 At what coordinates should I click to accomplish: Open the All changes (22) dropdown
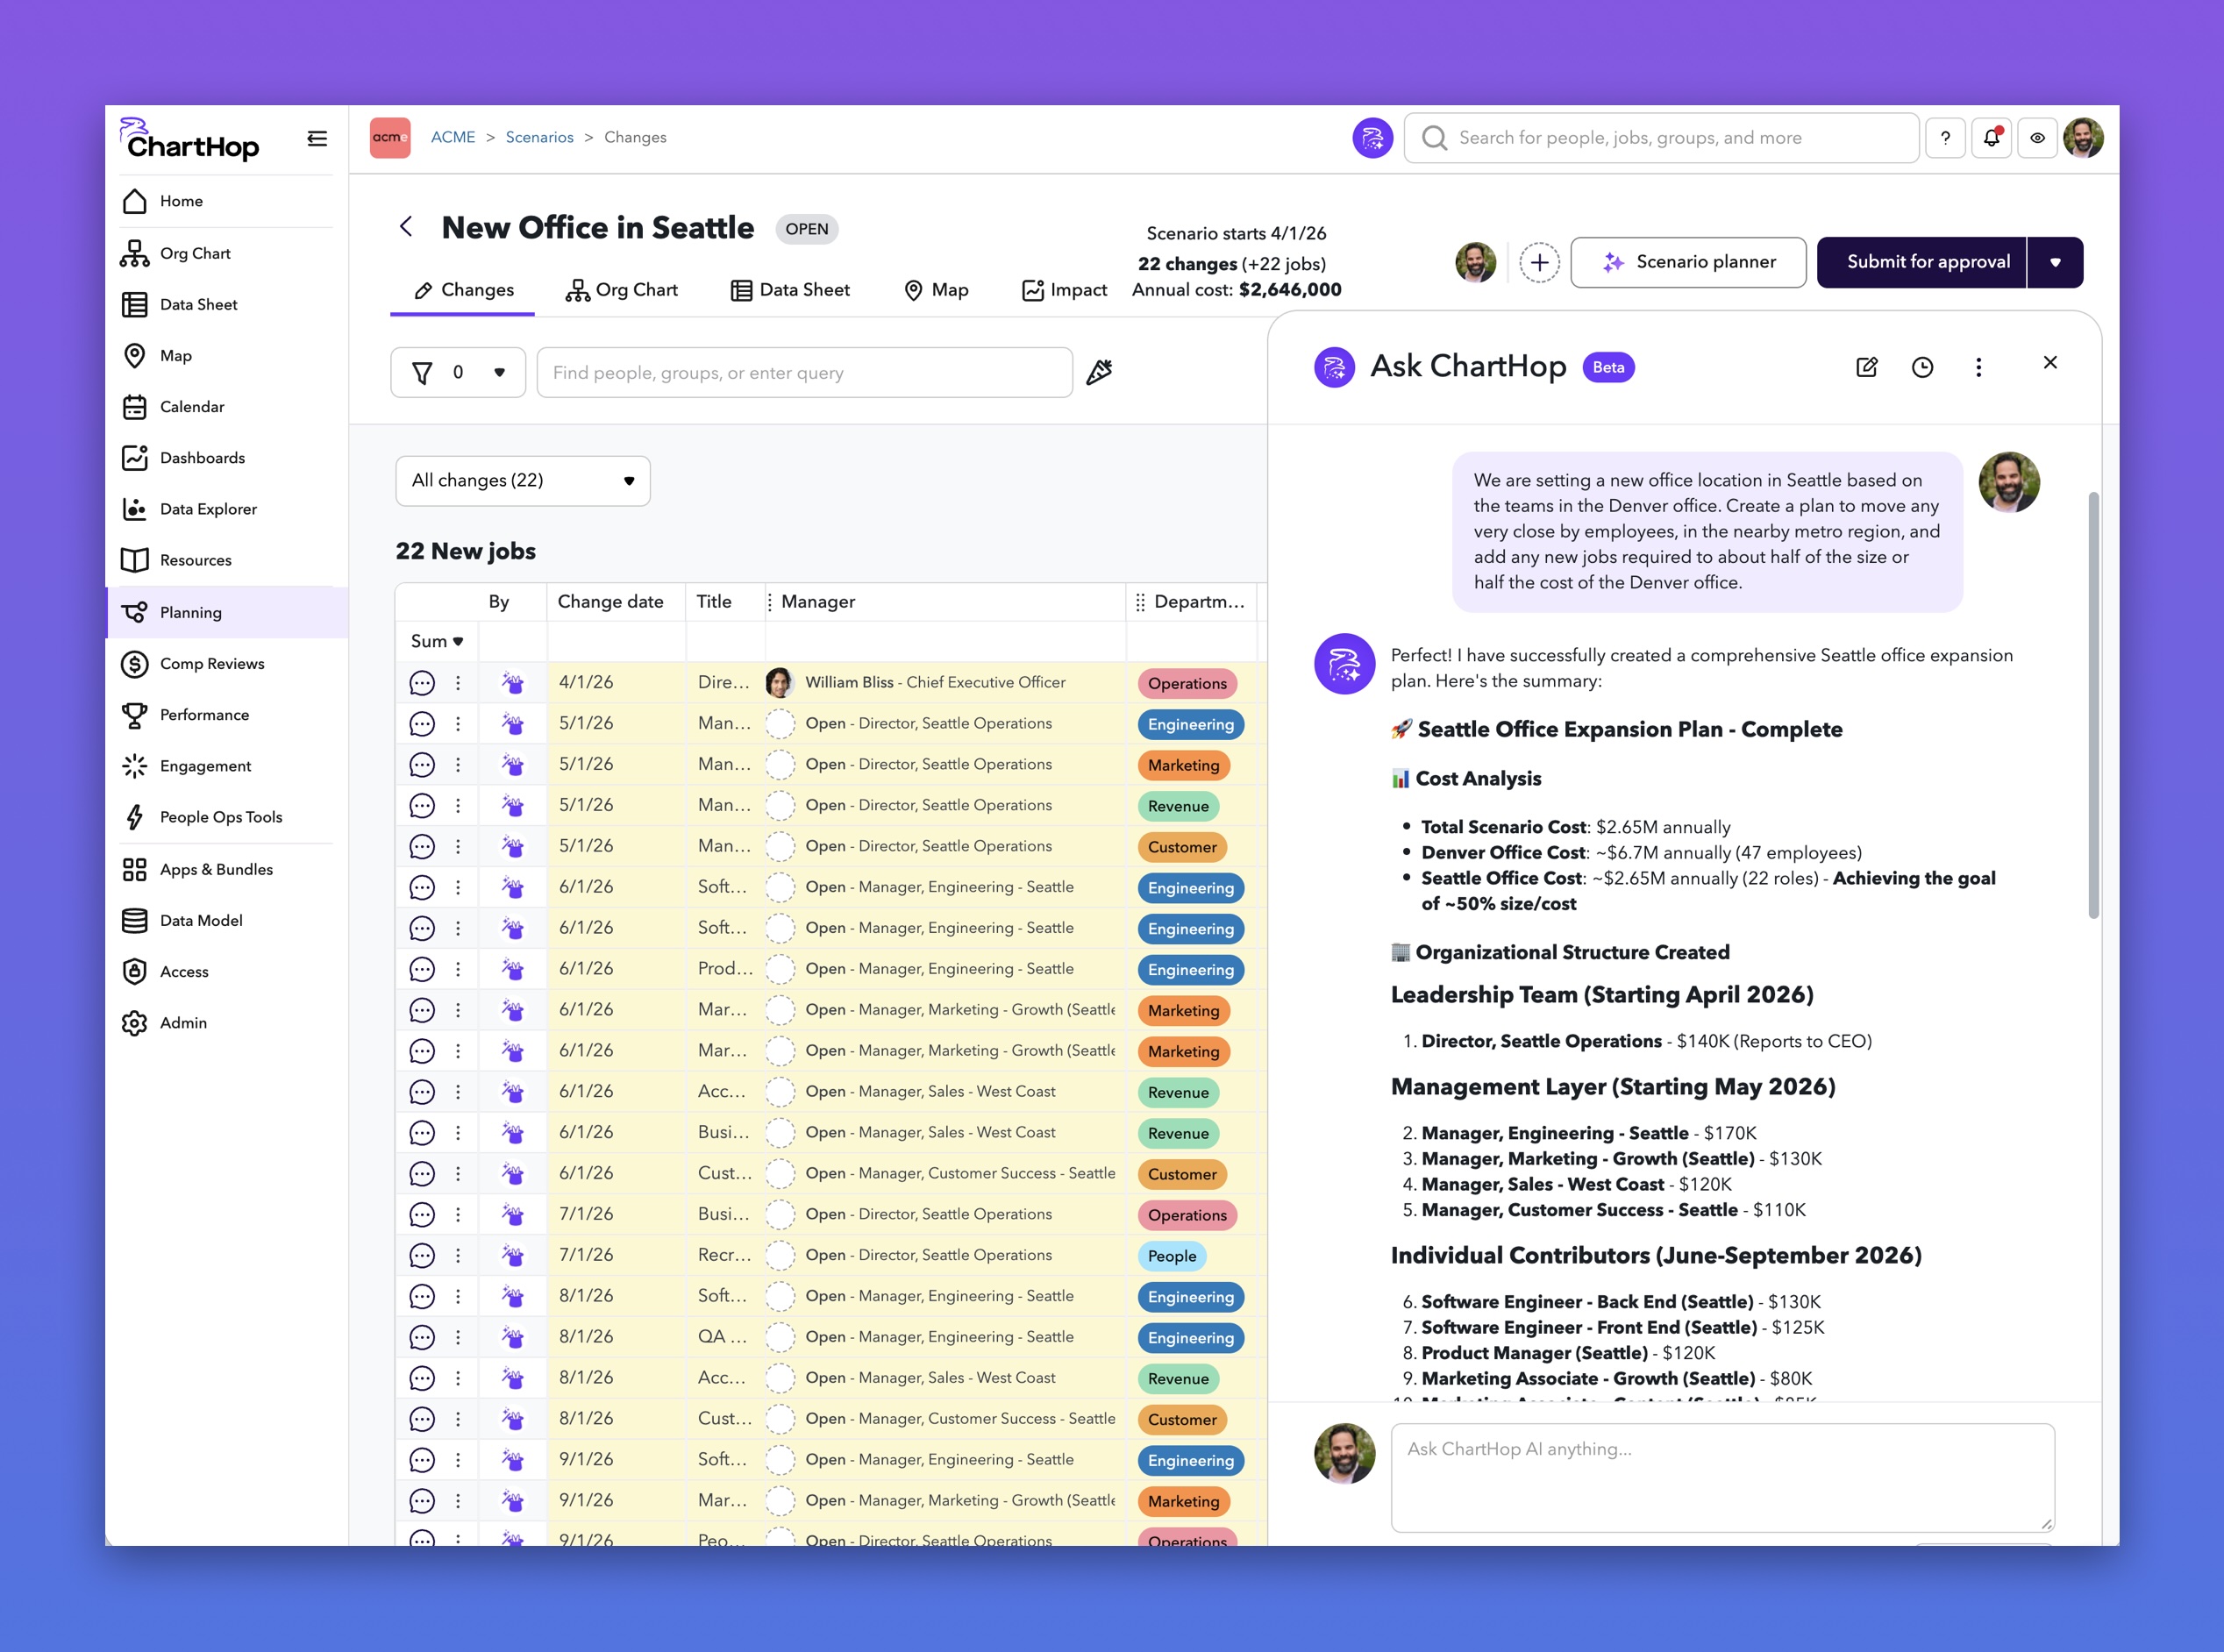[x=522, y=481]
